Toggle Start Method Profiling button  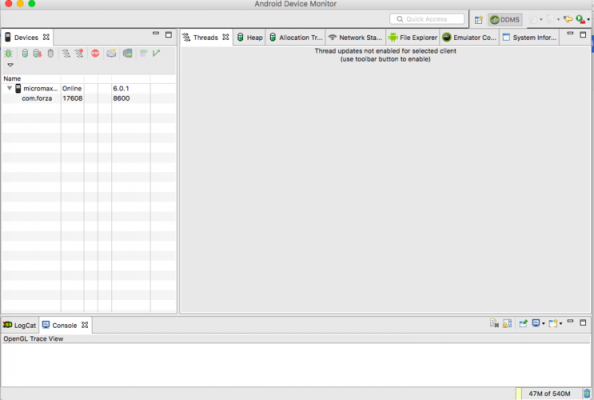(x=79, y=53)
